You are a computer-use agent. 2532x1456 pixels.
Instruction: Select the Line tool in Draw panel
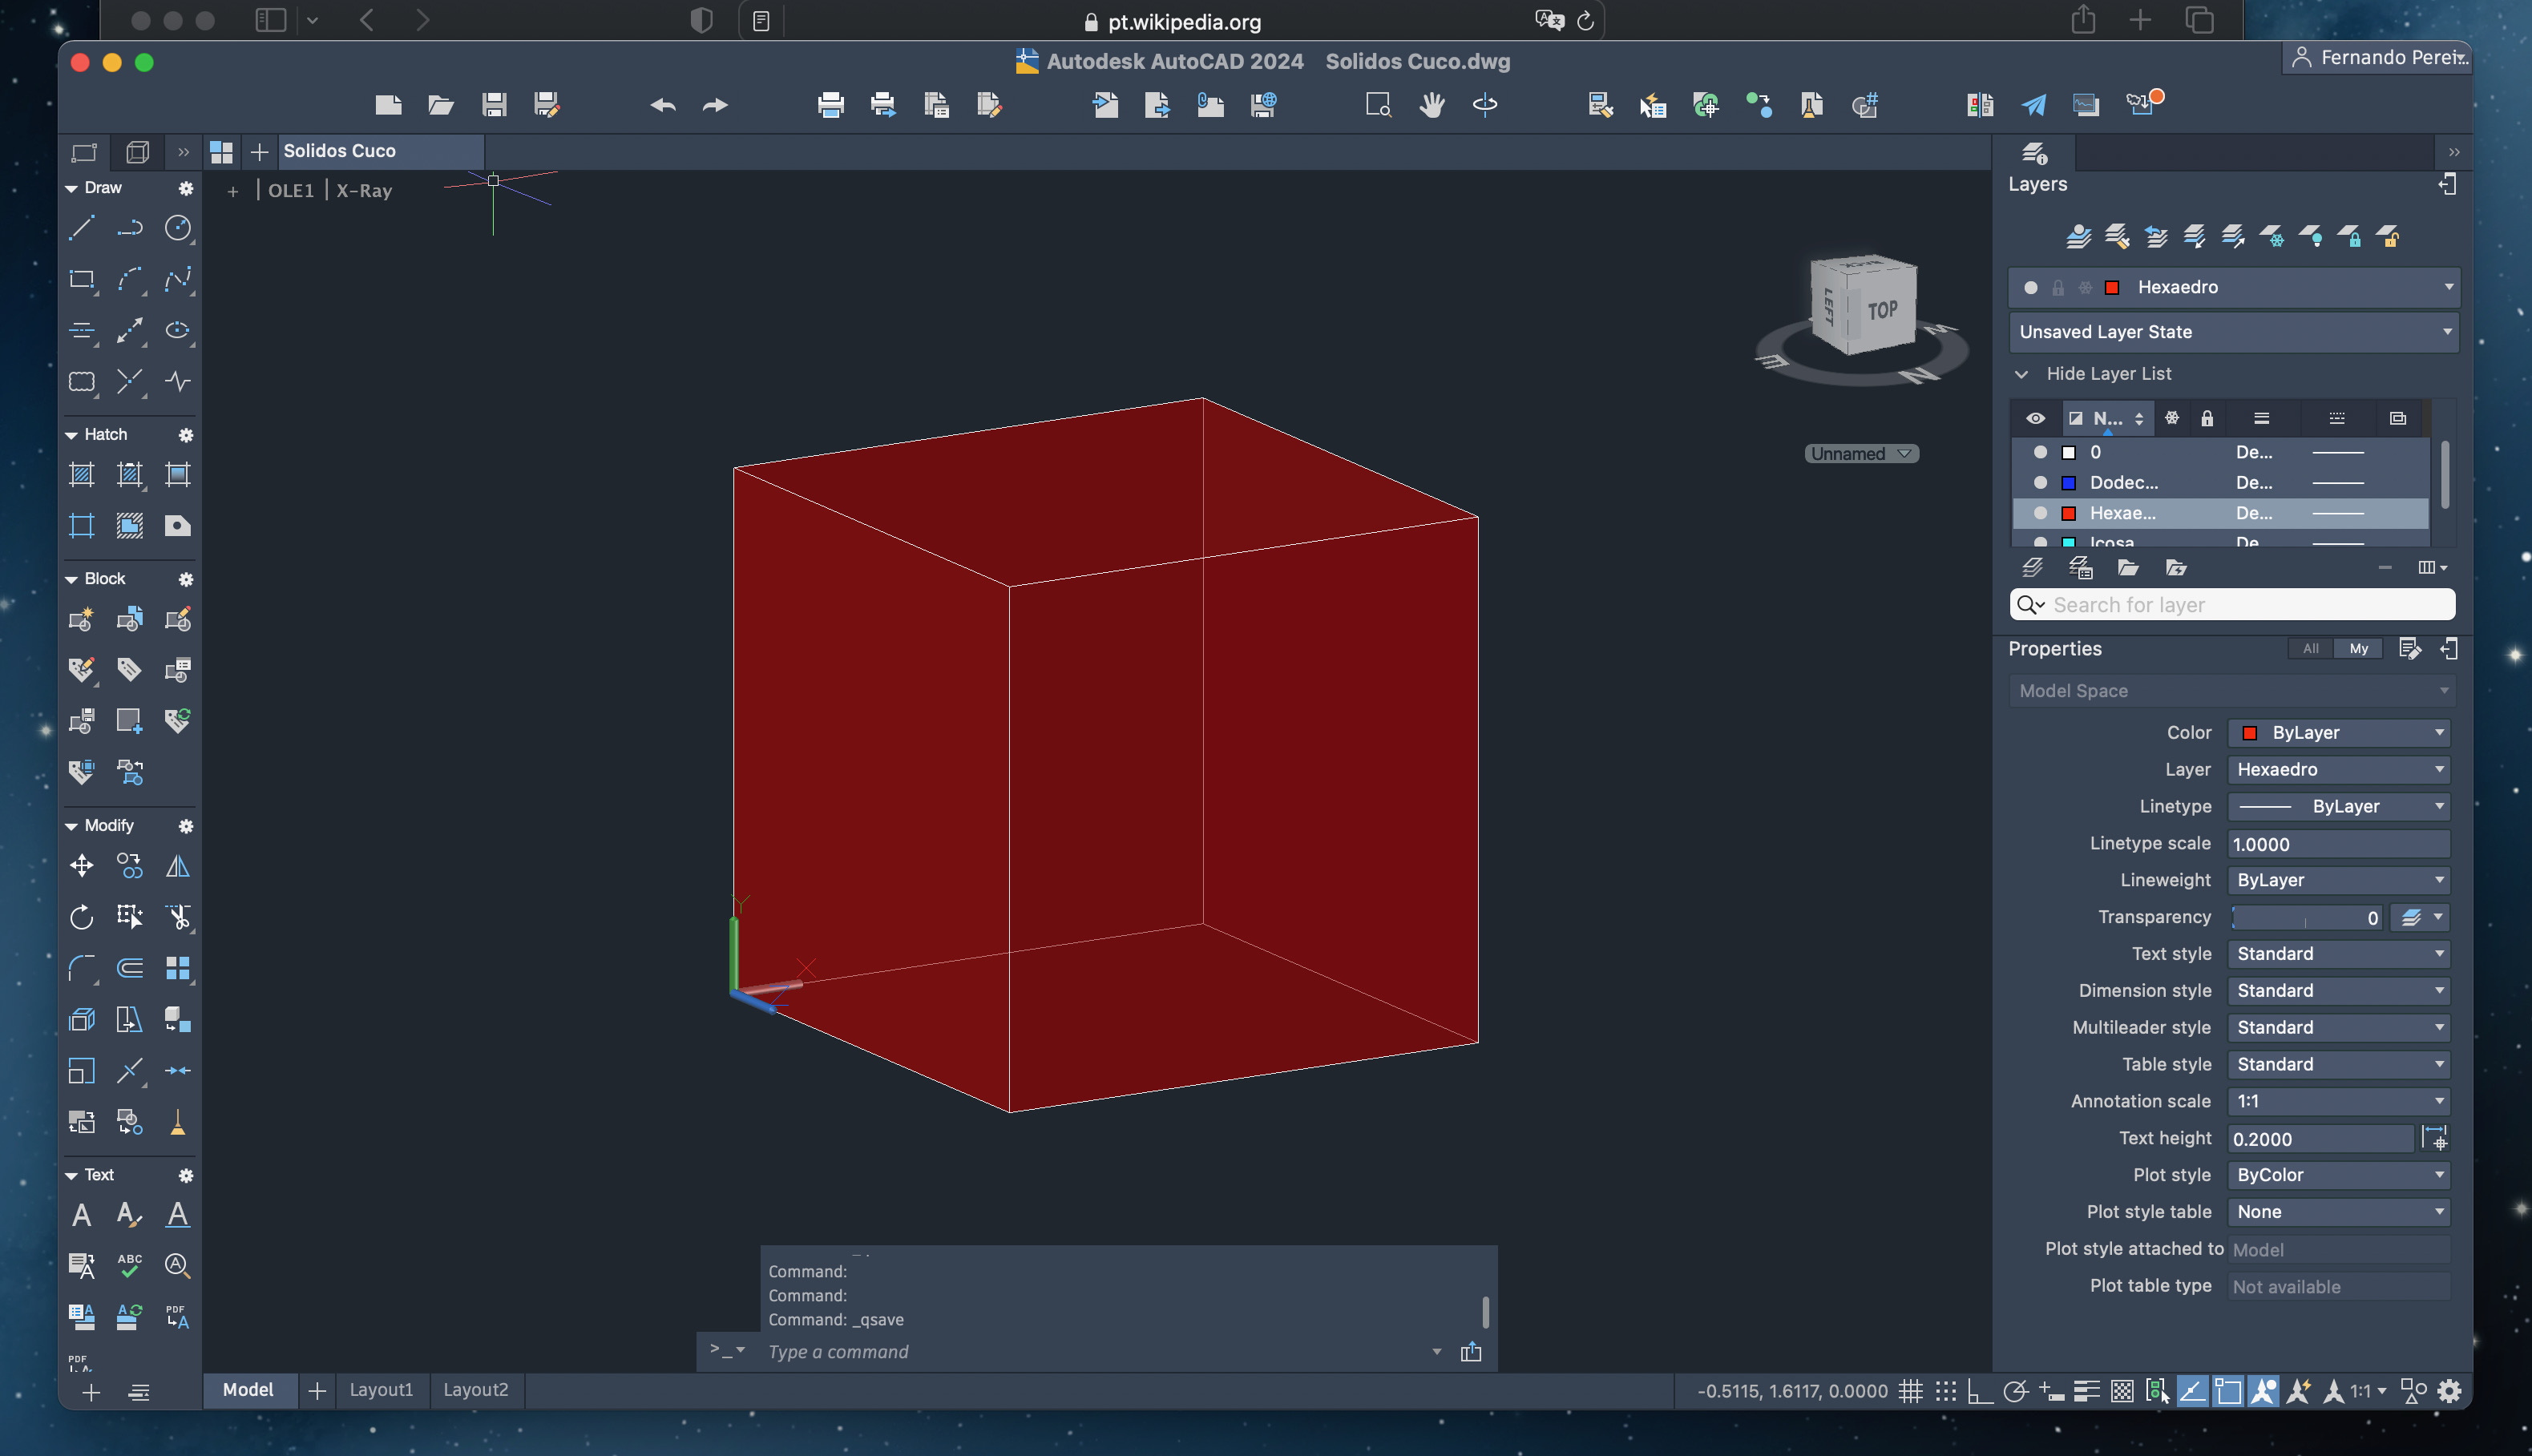pyautogui.click(x=81, y=228)
